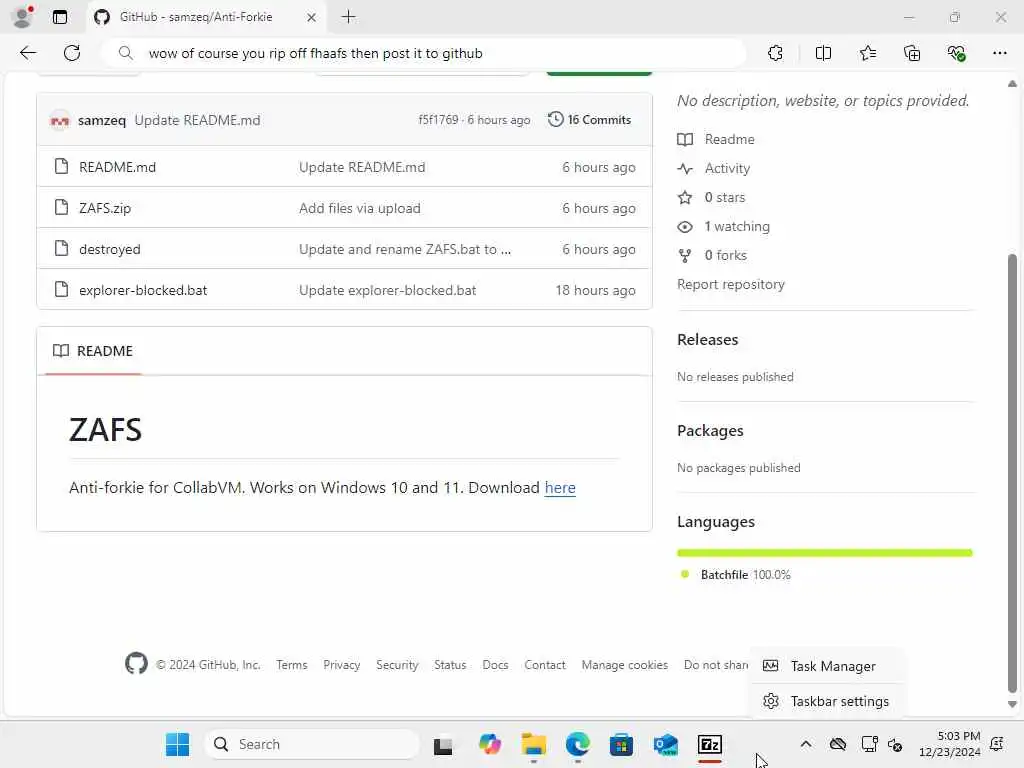Click Report repository link
Image resolution: width=1024 pixels, height=768 pixels.
731,284
